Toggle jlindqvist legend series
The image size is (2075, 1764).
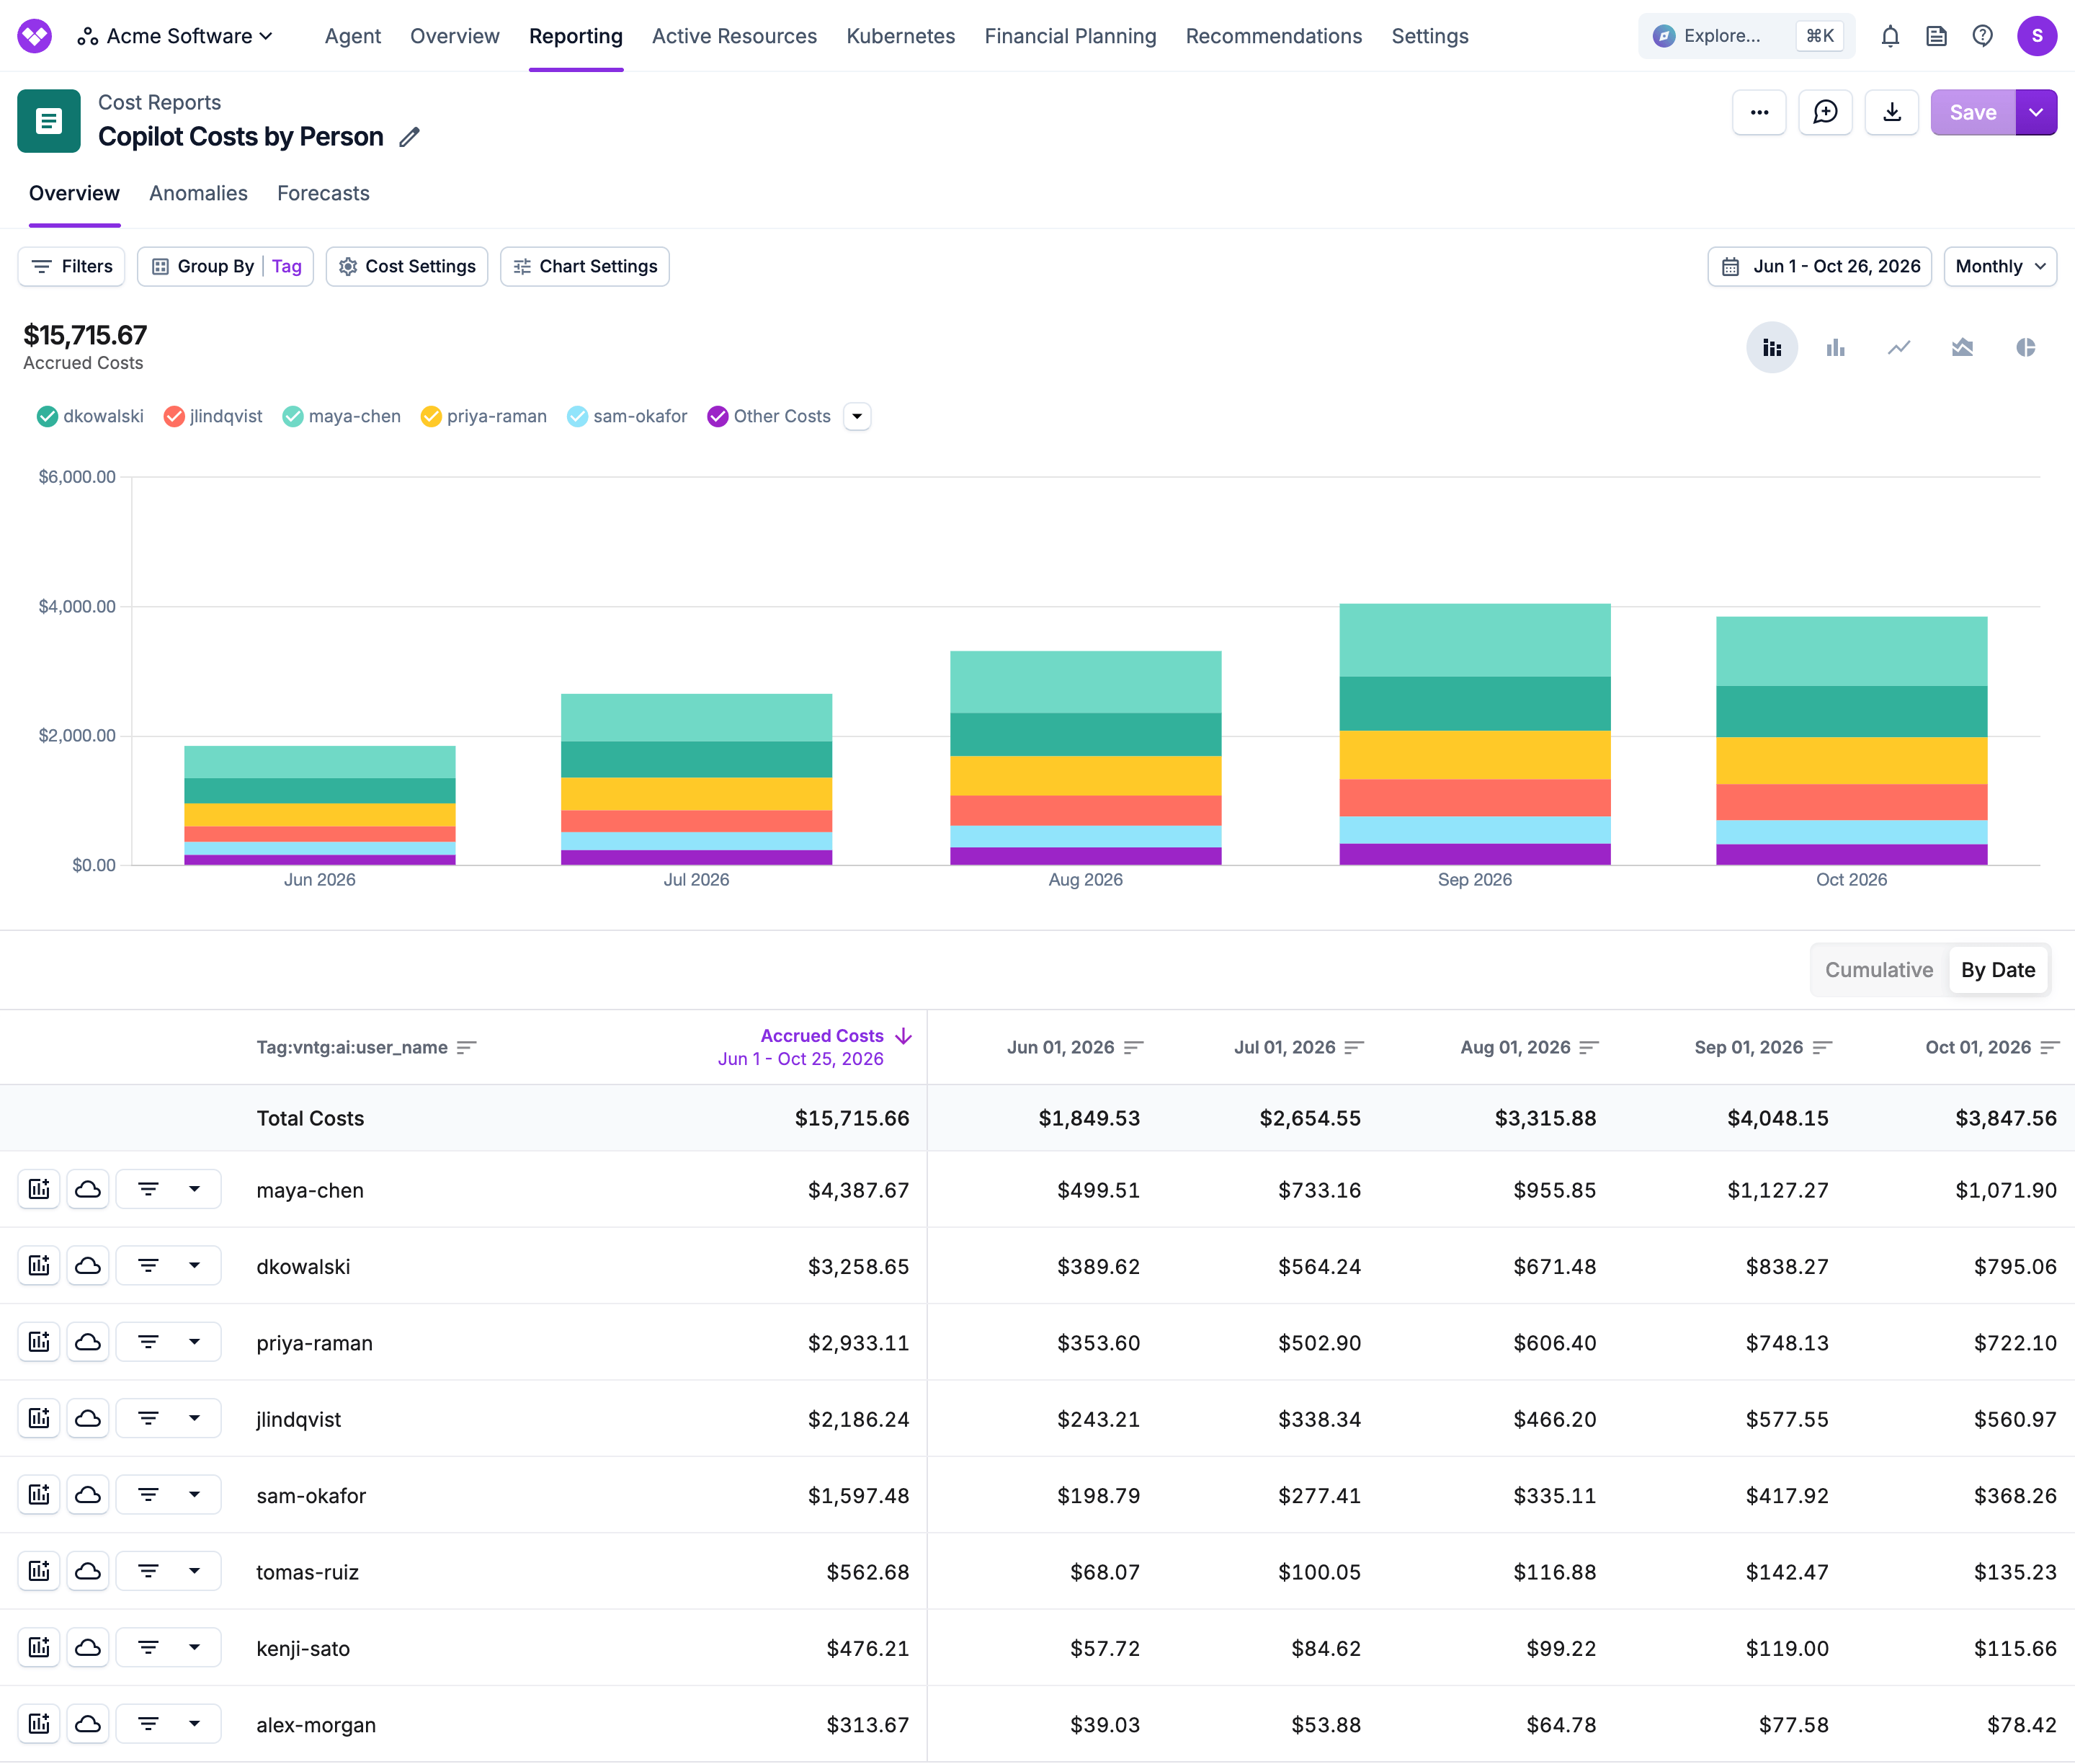pyautogui.click(x=213, y=416)
